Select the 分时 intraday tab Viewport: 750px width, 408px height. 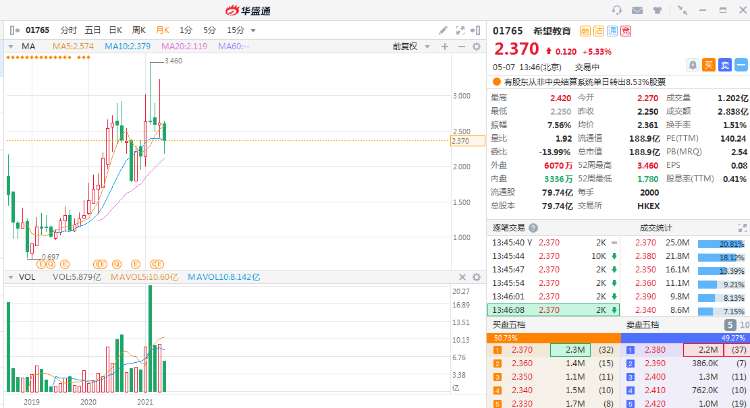pos(68,30)
